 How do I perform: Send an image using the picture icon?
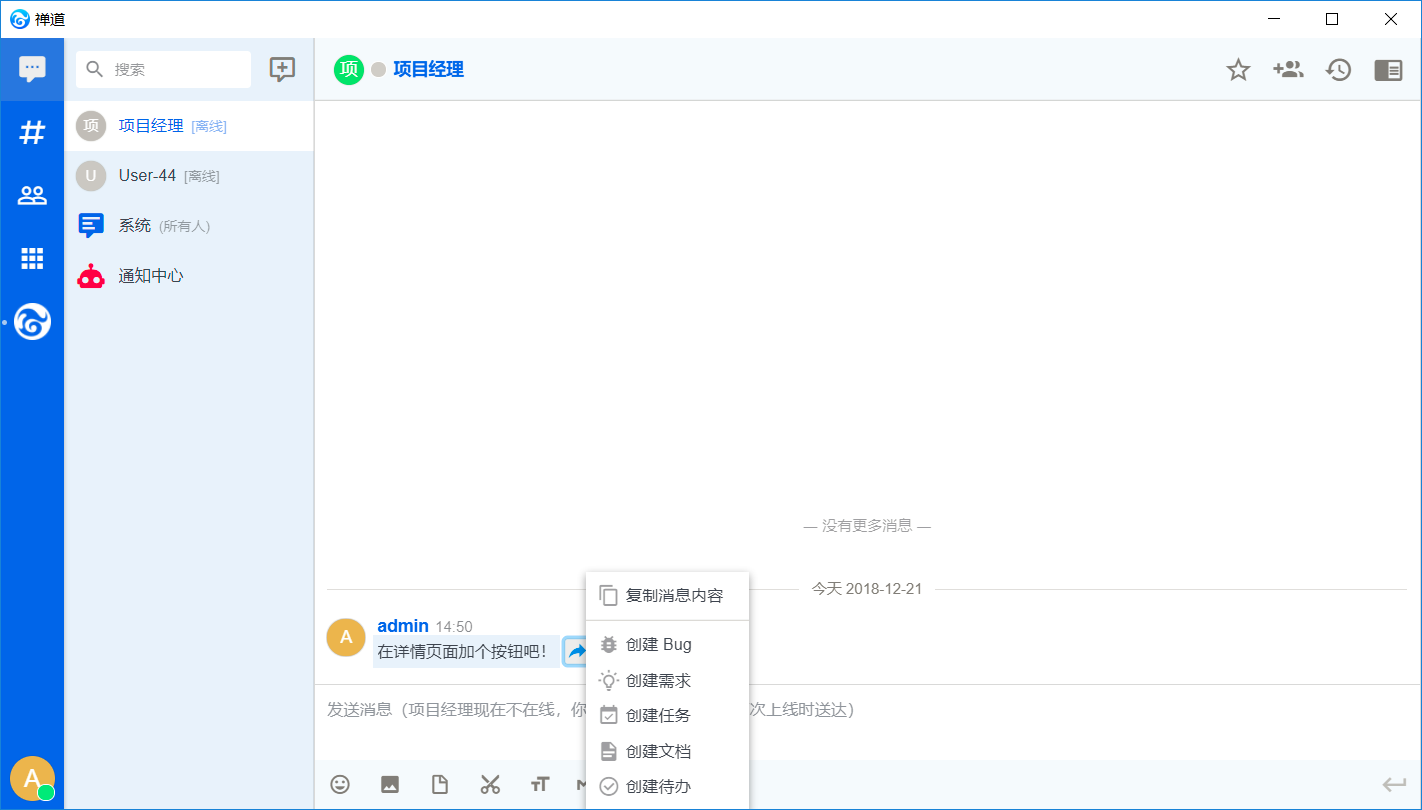(390, 784)
